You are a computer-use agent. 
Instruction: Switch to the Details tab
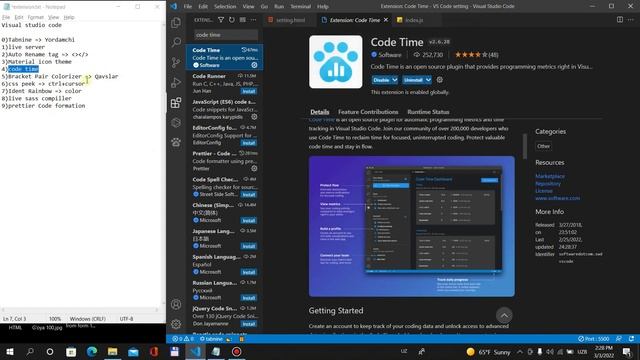coord(320,112)
